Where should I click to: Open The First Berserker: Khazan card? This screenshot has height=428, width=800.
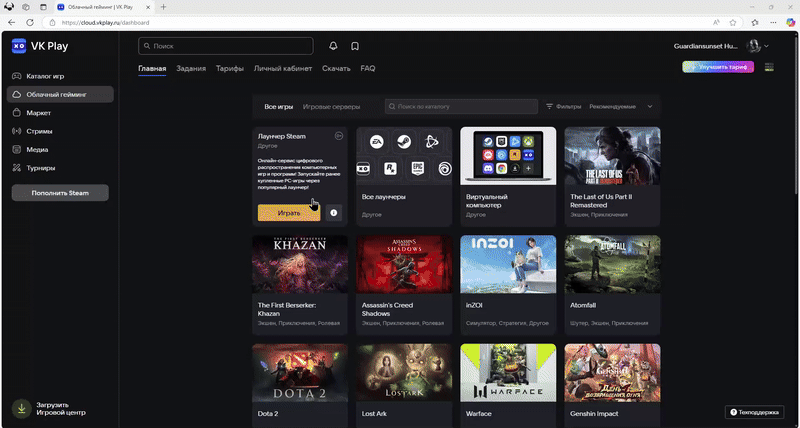click(x=300, y=285)
